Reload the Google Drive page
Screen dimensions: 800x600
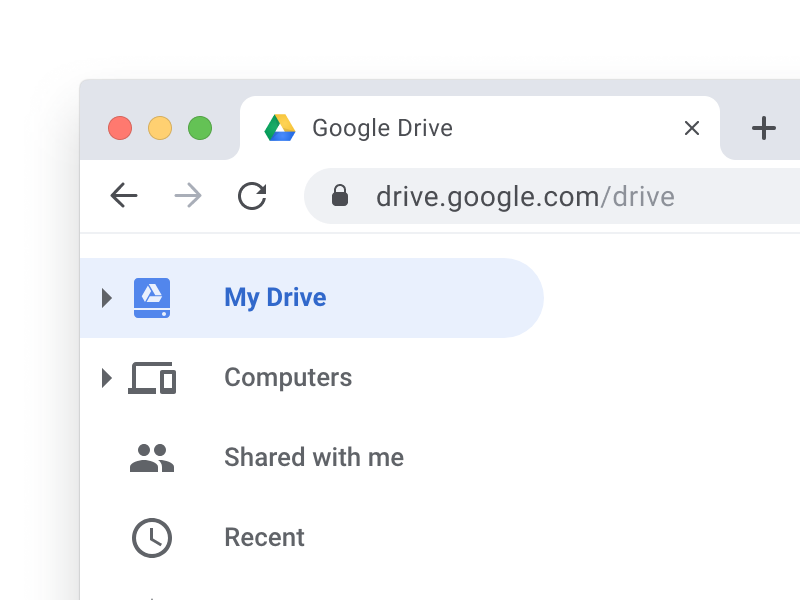click(x=252, y=196)
